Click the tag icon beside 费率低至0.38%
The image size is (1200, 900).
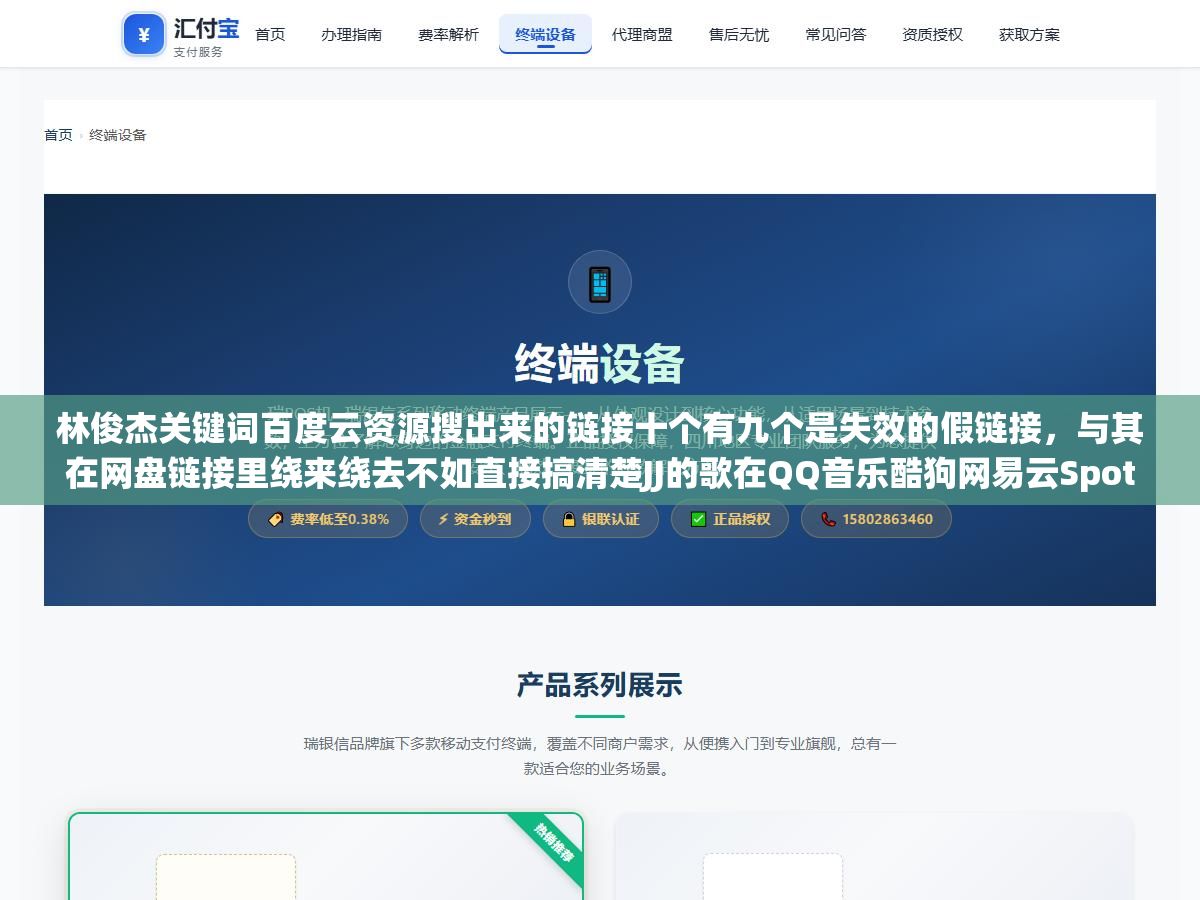[276, 519]
